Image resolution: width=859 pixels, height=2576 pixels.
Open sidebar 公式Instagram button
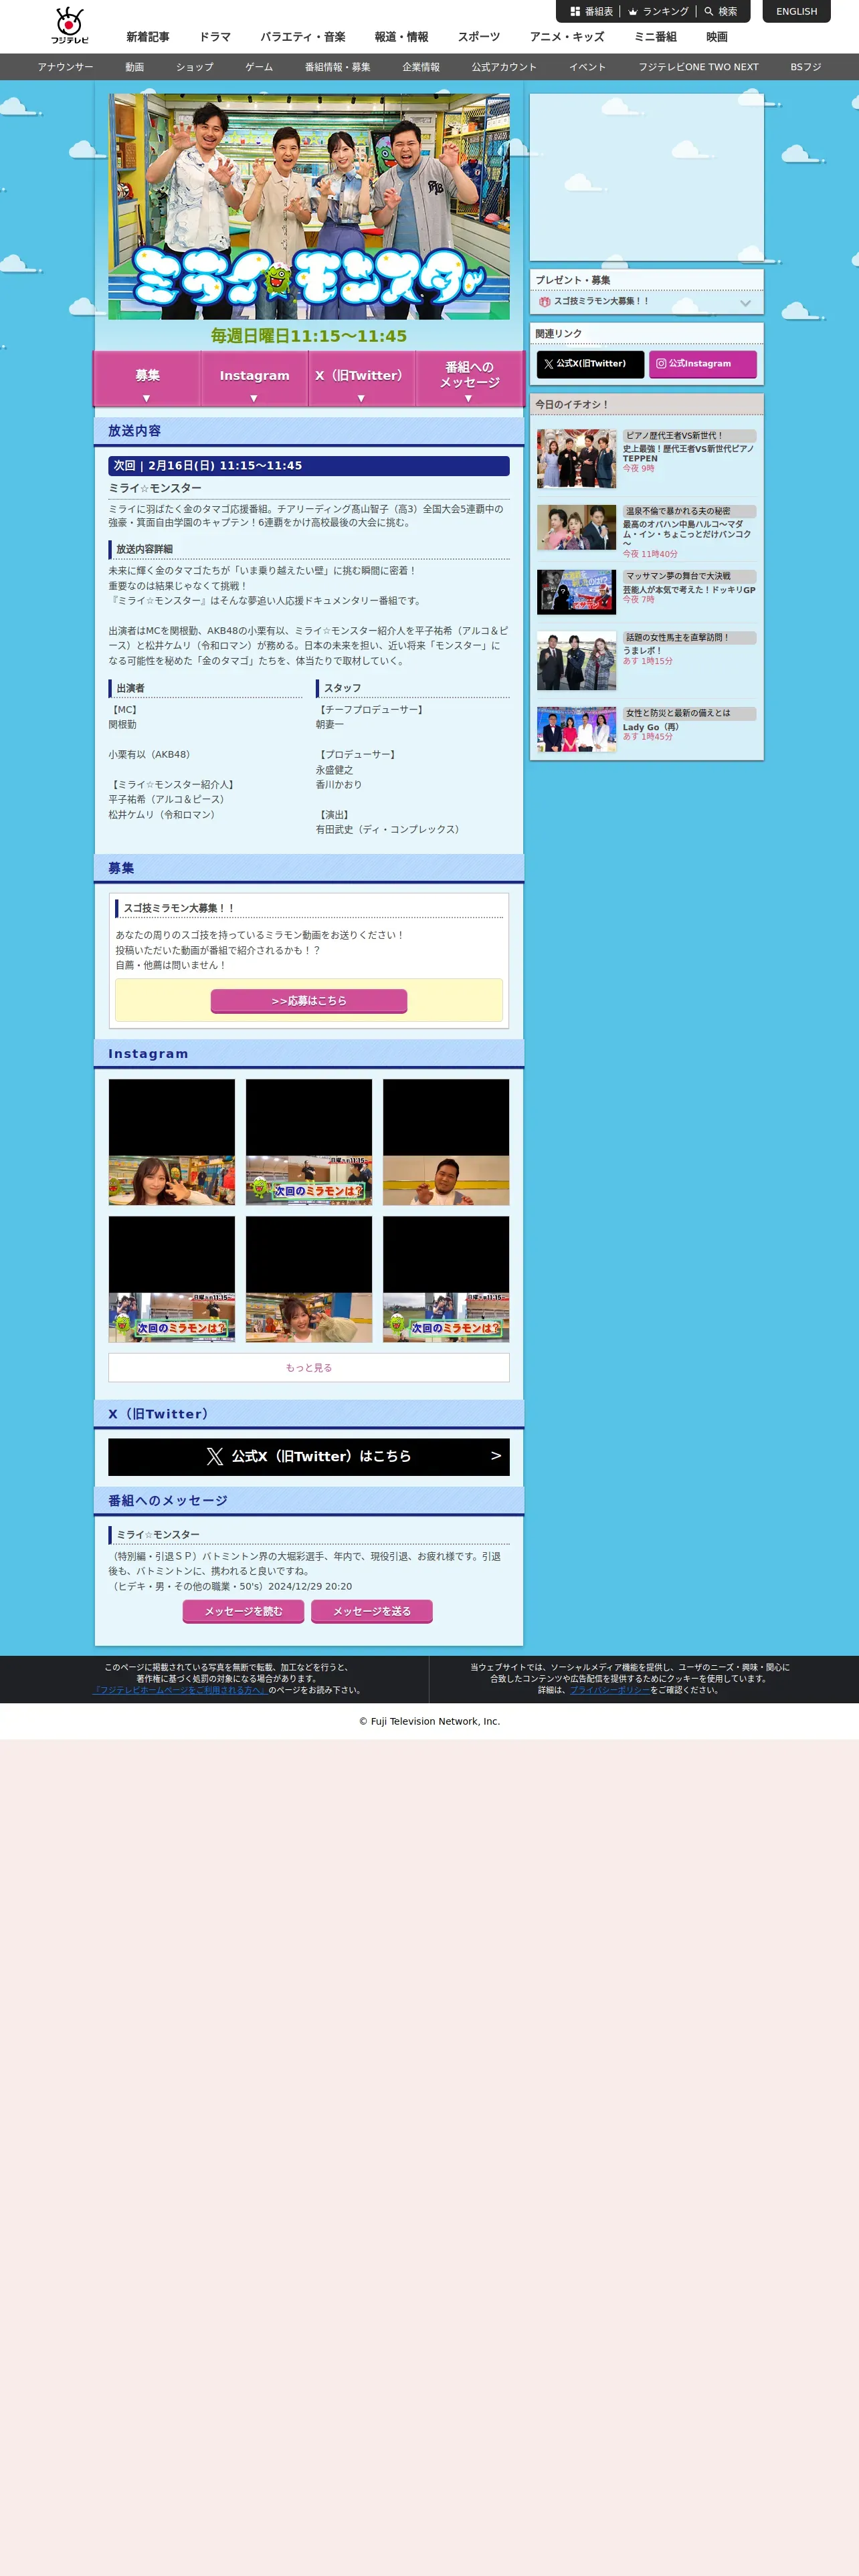(x=702, y=364)
